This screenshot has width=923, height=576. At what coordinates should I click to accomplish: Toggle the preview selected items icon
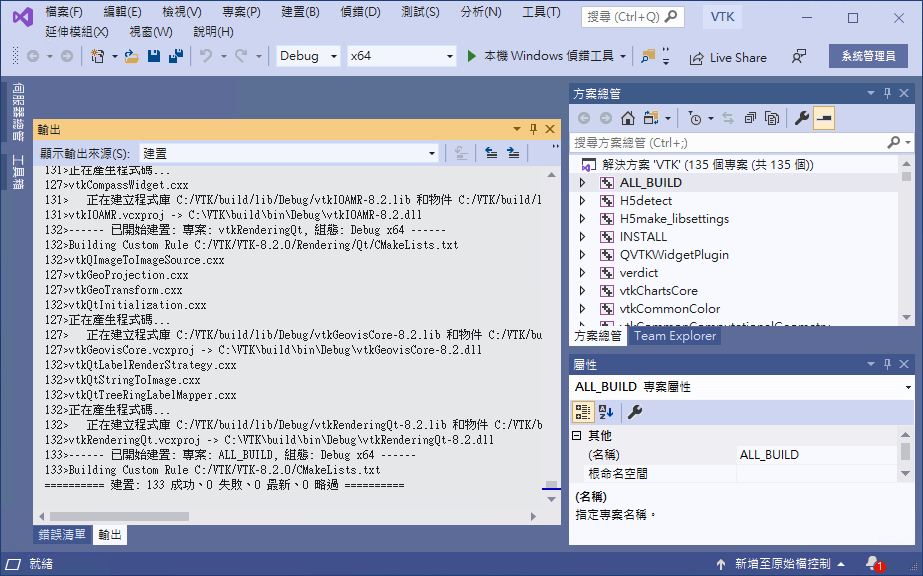point(824,118)
